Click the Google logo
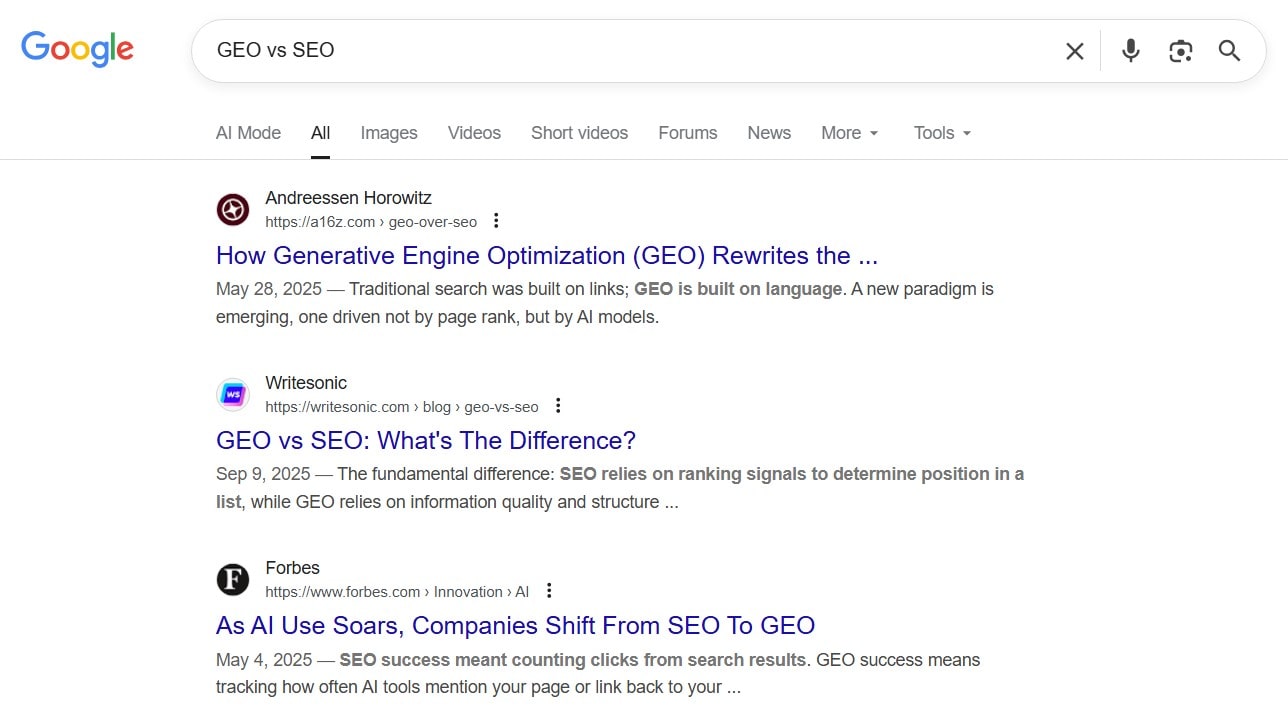The image size is (1288, 722). tap(77, 49)
